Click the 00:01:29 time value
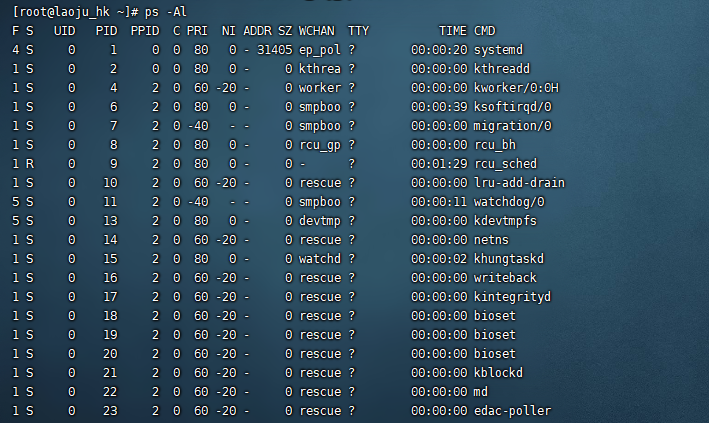Screen dimensions: 709x423 point(439,163)
